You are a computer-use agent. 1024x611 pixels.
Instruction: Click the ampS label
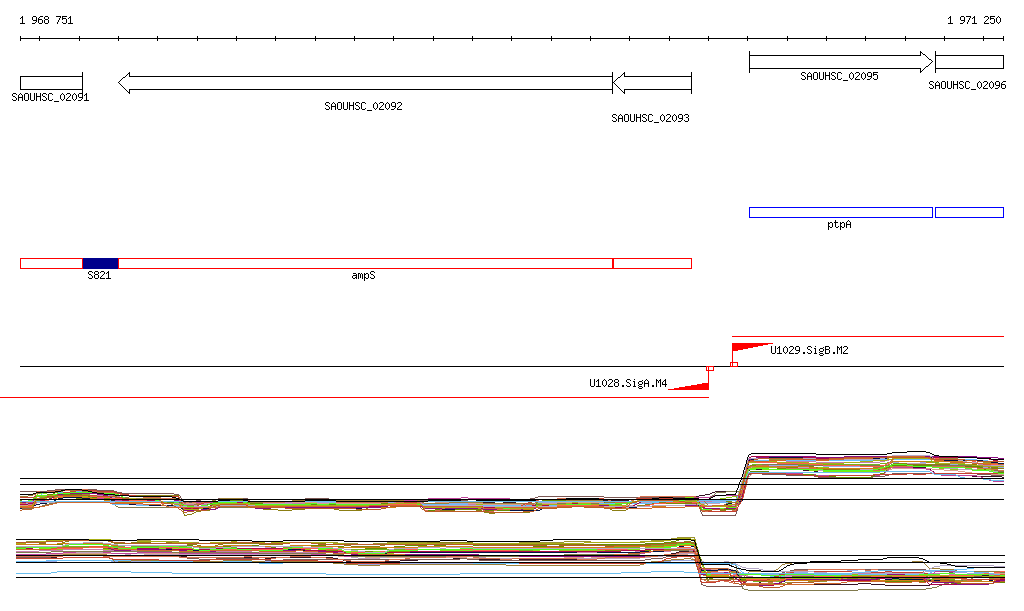[363, 275]
